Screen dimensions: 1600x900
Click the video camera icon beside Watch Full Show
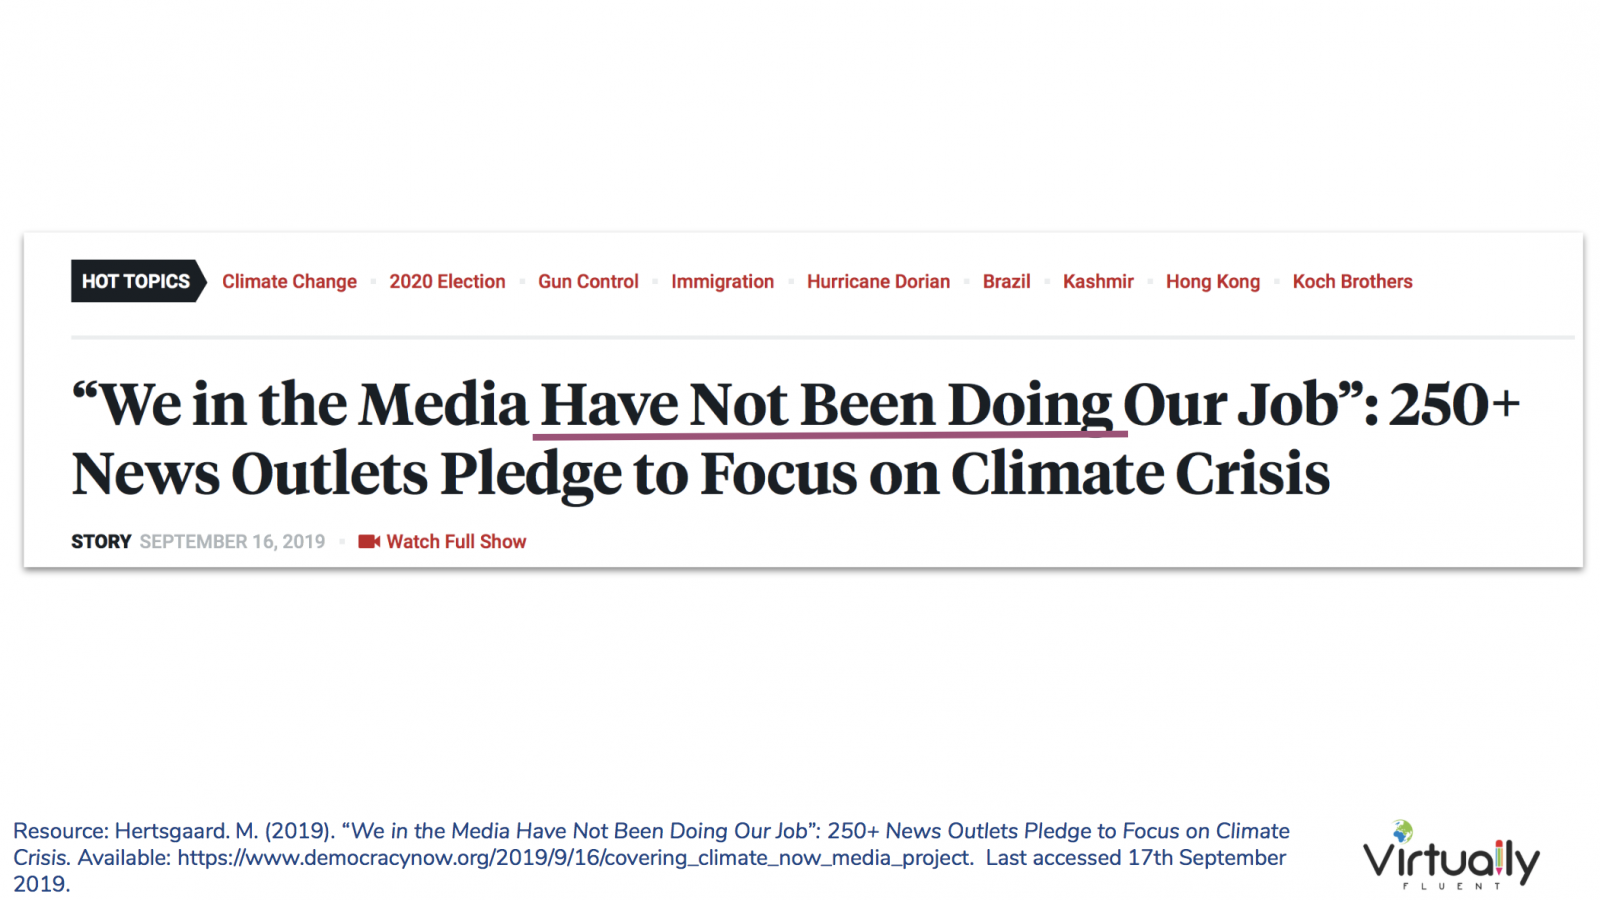[x=369, y=541]
